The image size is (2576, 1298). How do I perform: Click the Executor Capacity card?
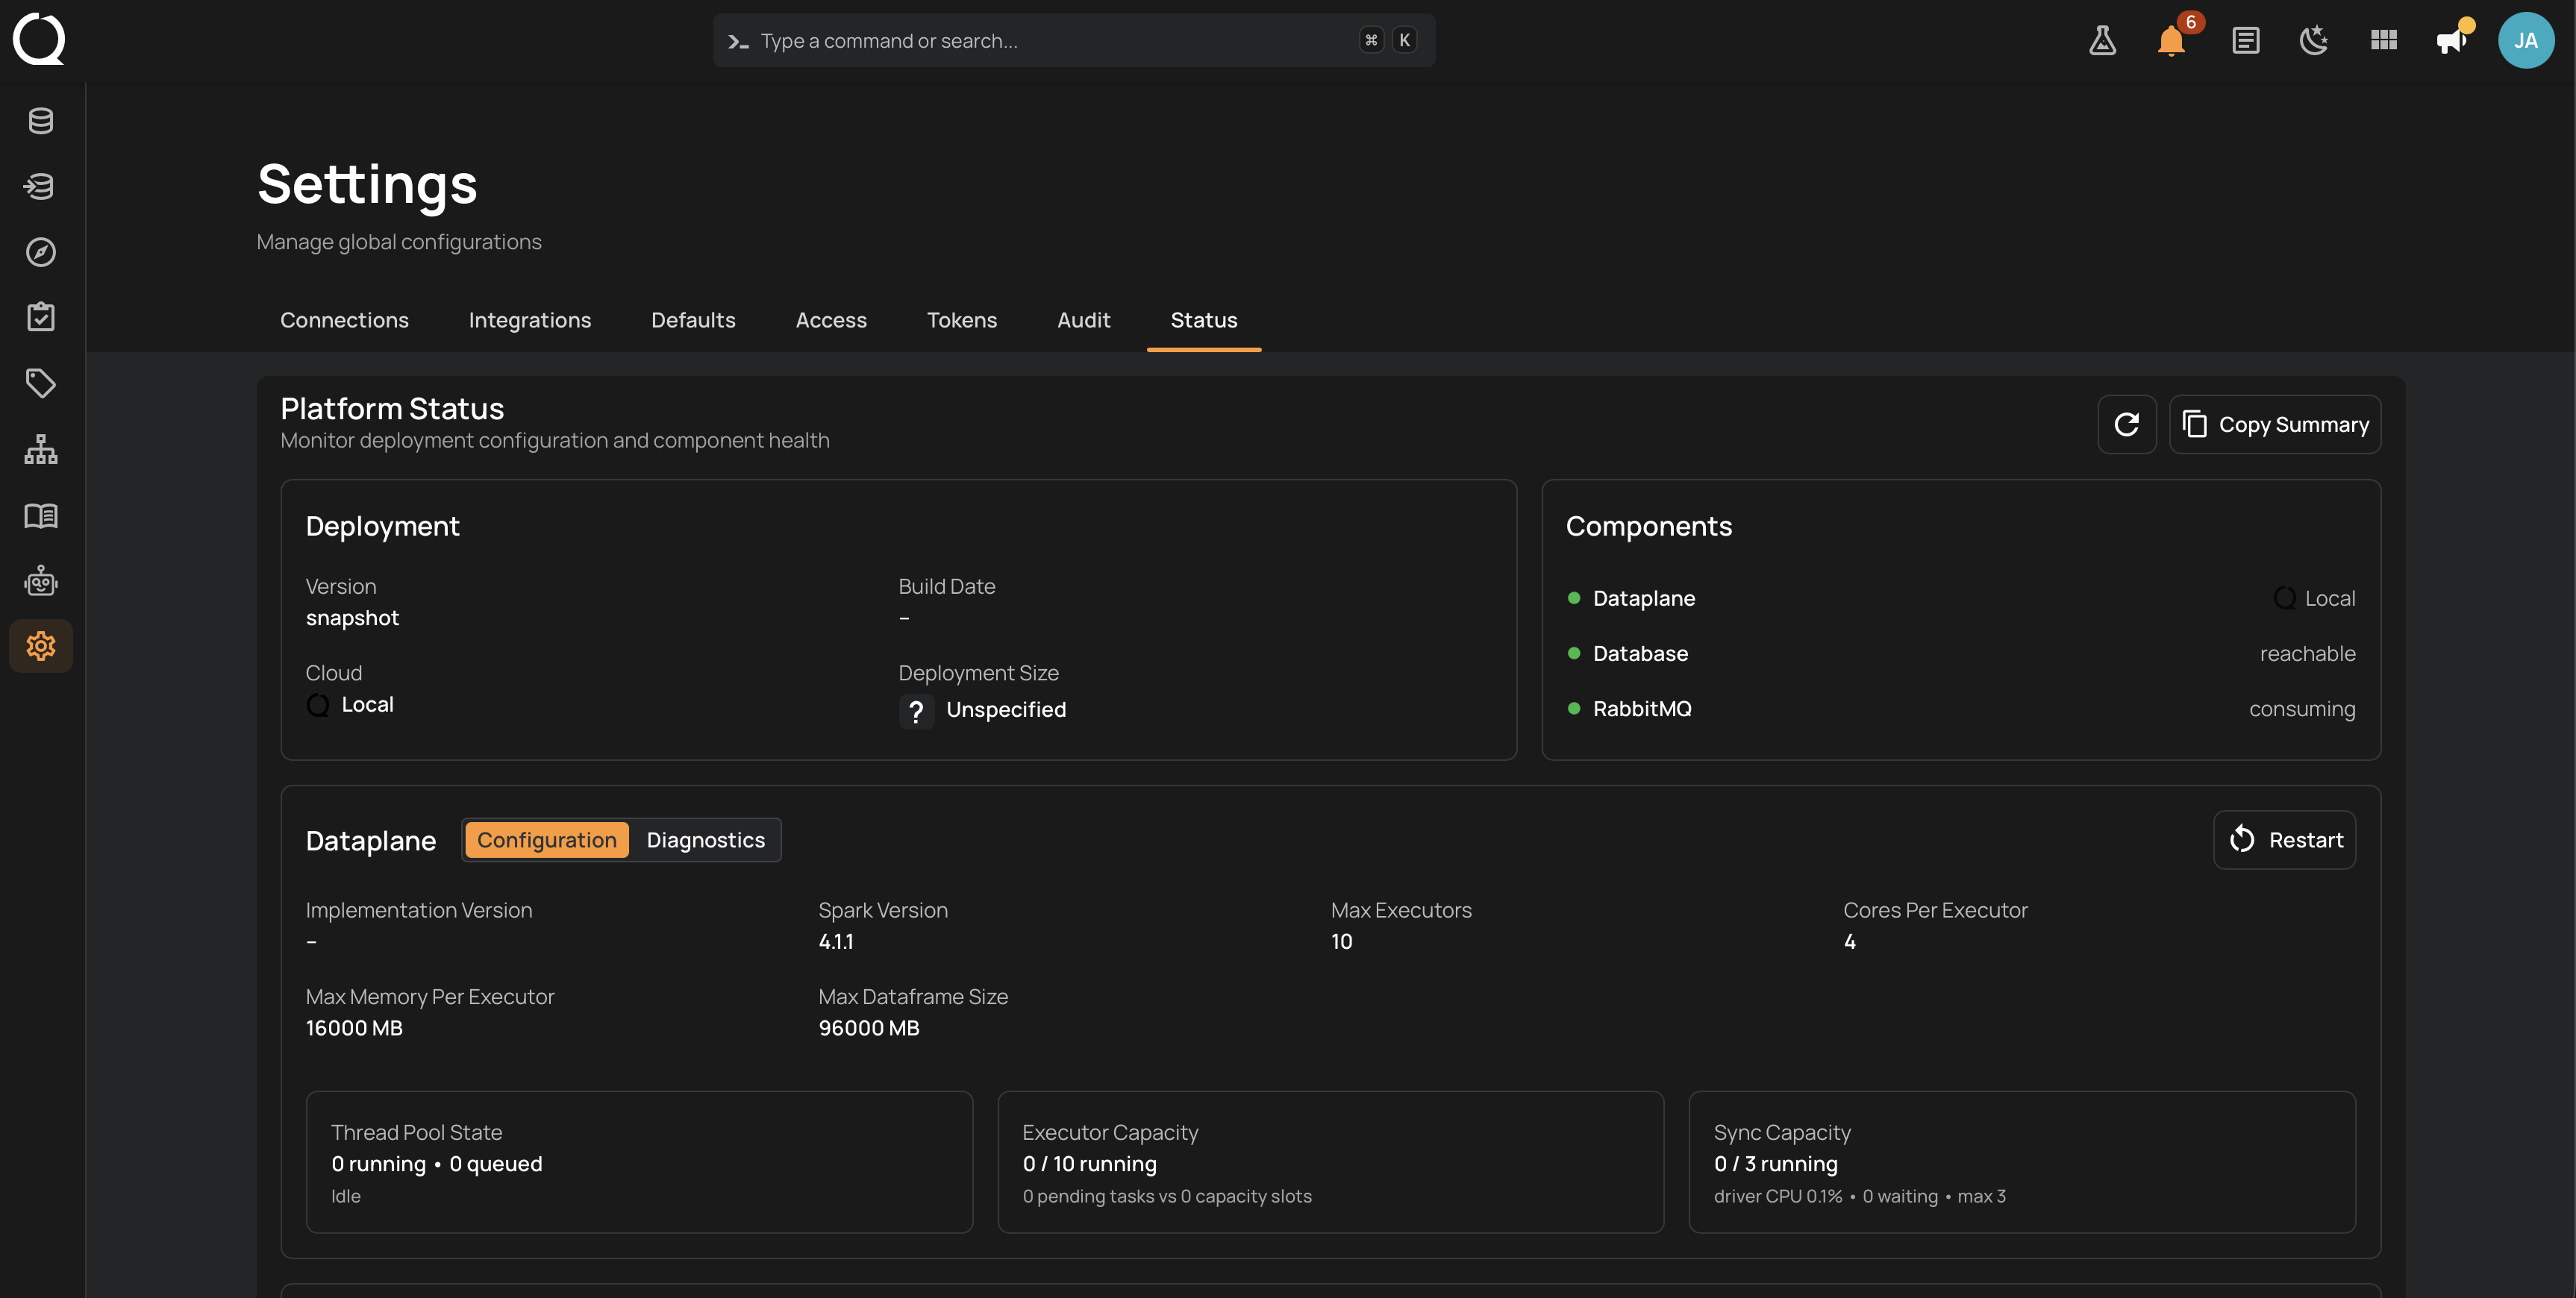(1331, 1162)
